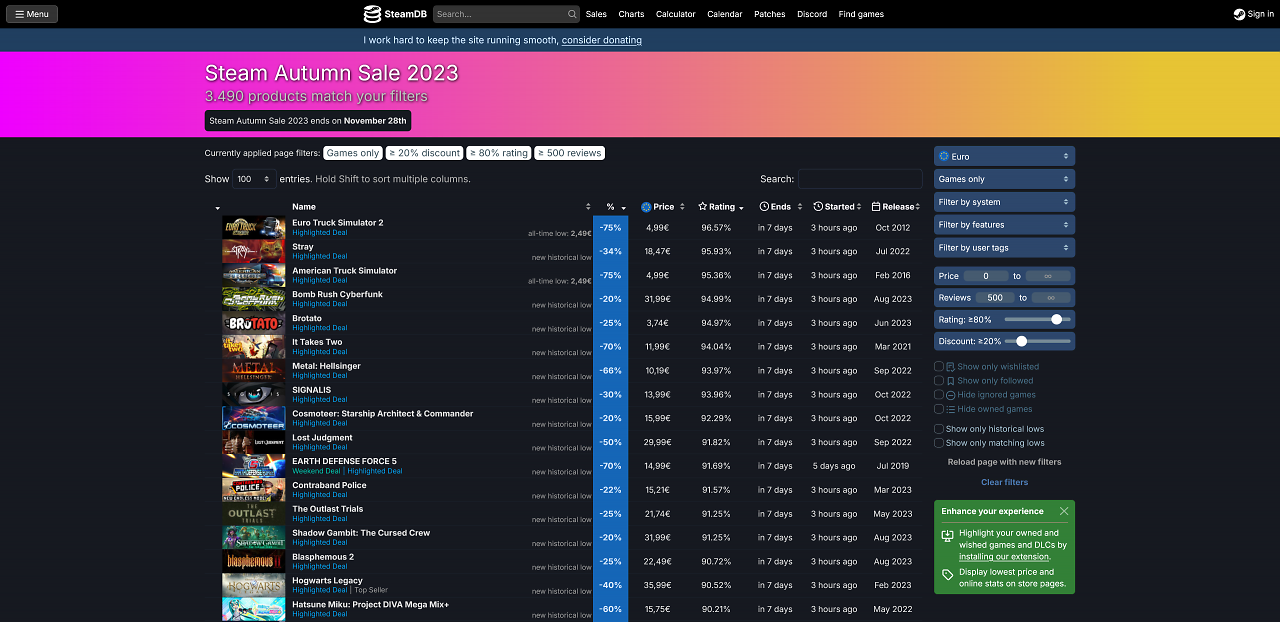The width and height of the screenshot is (1280, 622).
Task: Click the Discount ≥20% slider handle
Action: click(x=1021, y=341)
